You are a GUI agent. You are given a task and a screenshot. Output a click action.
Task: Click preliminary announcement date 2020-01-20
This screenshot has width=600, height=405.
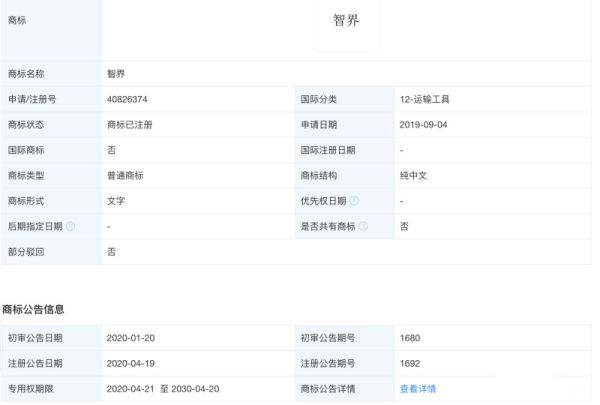(x=130, y=338)
